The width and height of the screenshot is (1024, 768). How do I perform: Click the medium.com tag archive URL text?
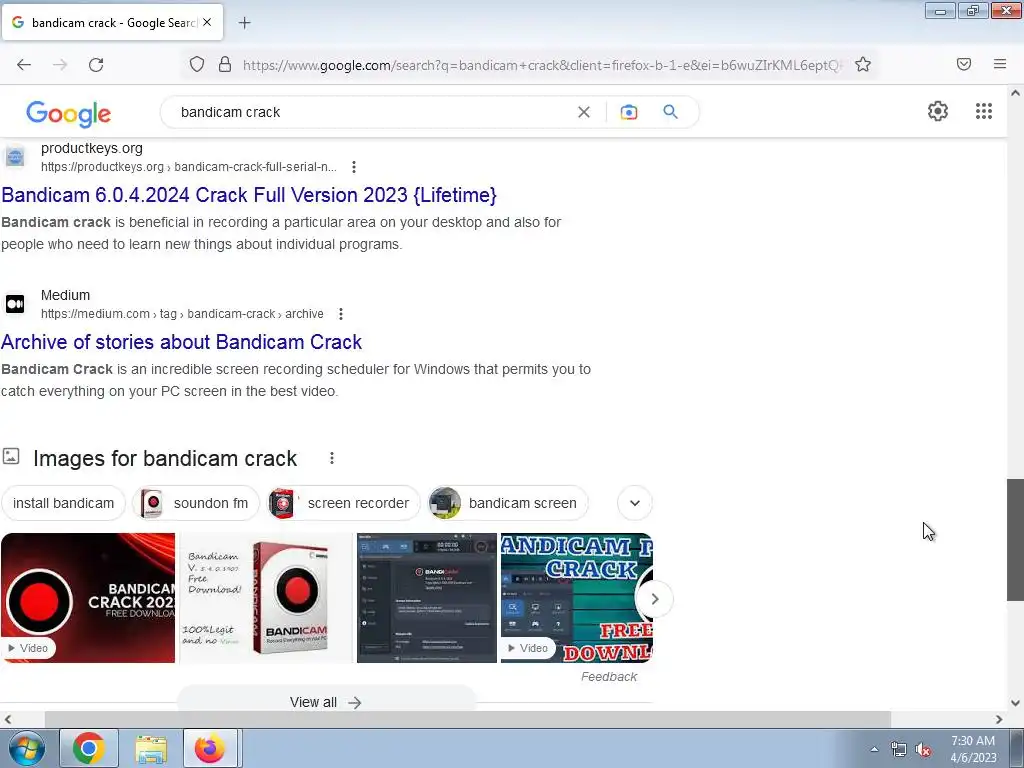pos(182,314)
